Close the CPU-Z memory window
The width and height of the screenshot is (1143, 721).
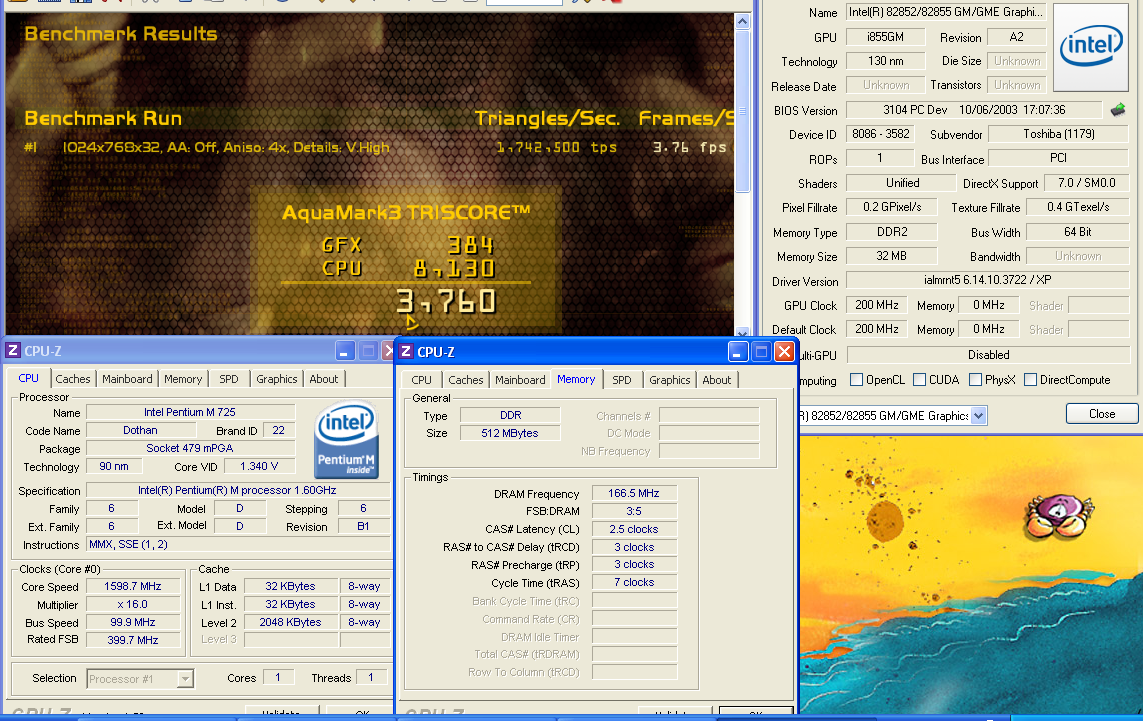tap(784, 352)
